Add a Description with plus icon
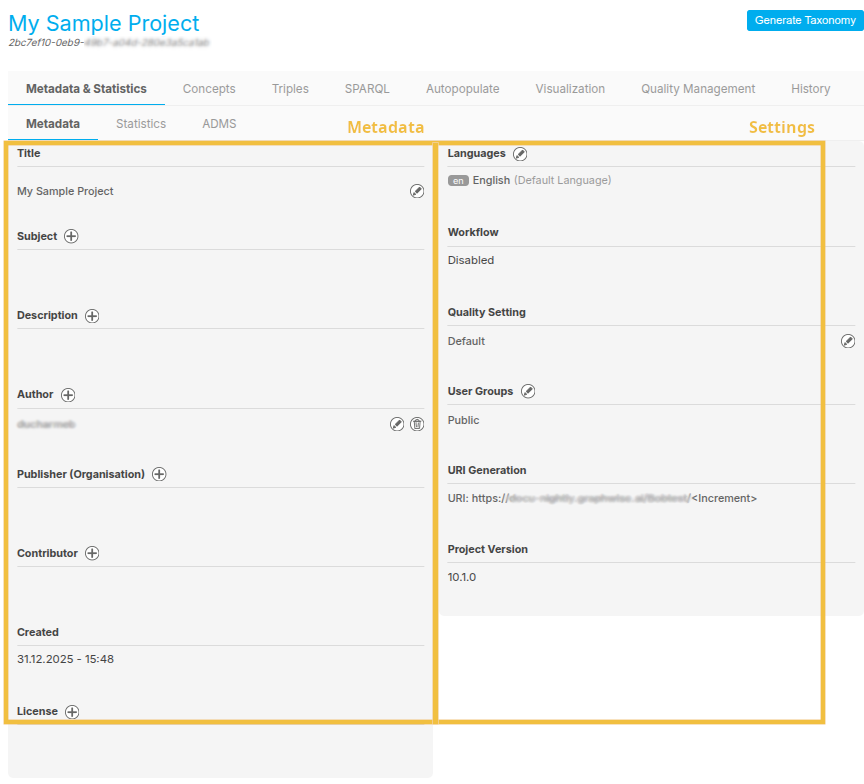Viewport: 864px width, 784px height. tap(92, 316)
